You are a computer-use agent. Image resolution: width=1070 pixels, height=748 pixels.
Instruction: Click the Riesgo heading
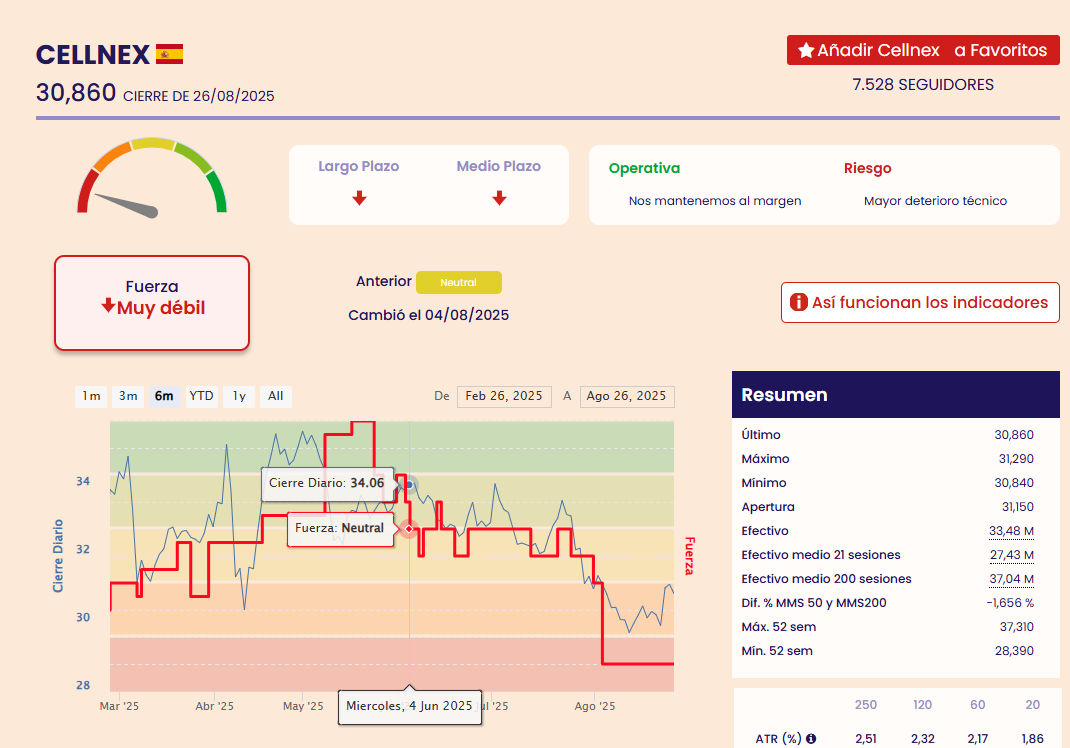[867, 169]
